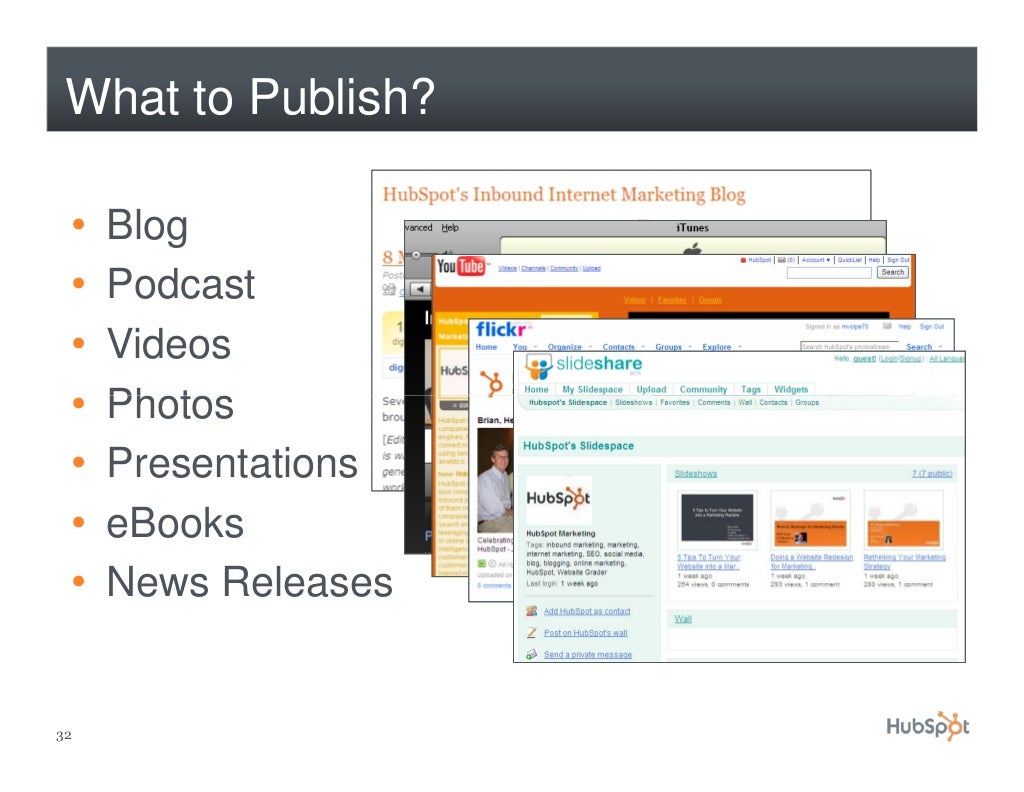Click flickr Home nav link
Screen dimensions: 1024x792
pyautogui.click(x=486, y=347)
